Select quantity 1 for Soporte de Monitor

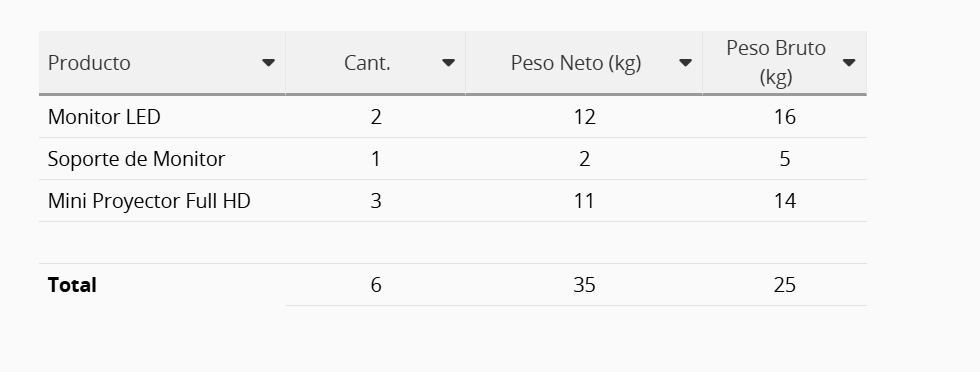coord(376,159)
